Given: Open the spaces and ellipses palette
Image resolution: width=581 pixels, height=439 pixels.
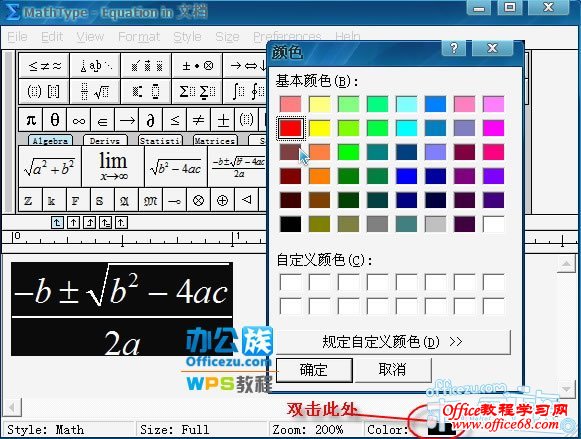Looking at the screenshot, I should pos(95,66).
